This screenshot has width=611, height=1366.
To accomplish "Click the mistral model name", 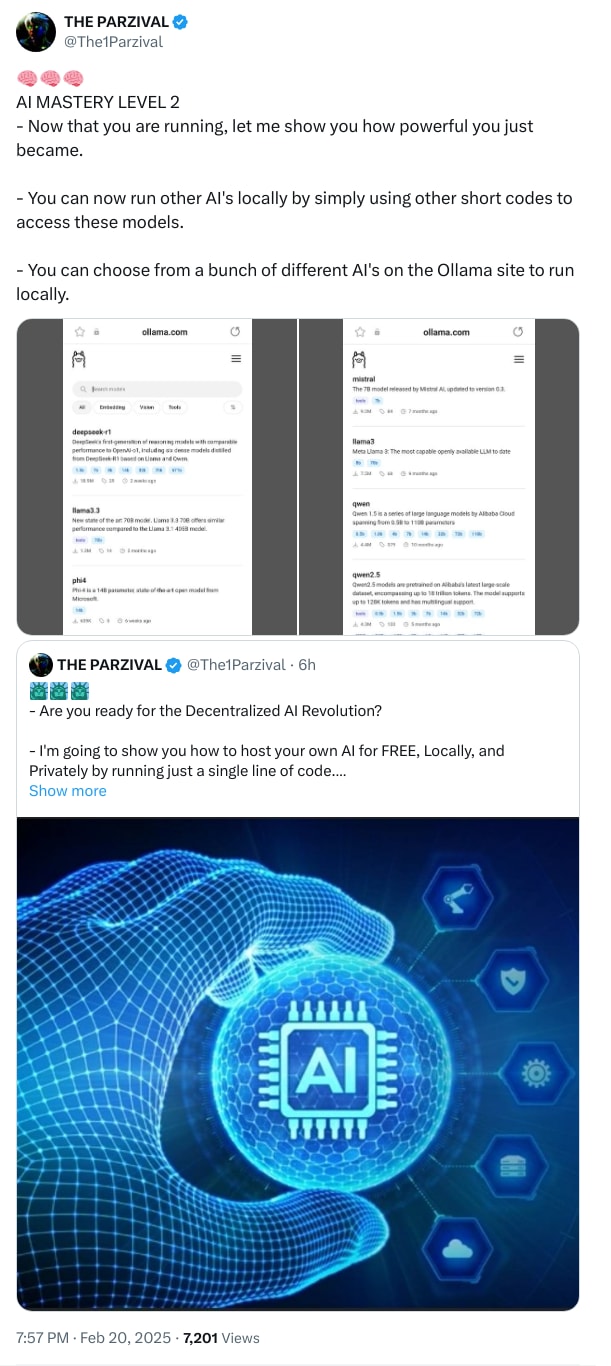I will pos(361,380).
